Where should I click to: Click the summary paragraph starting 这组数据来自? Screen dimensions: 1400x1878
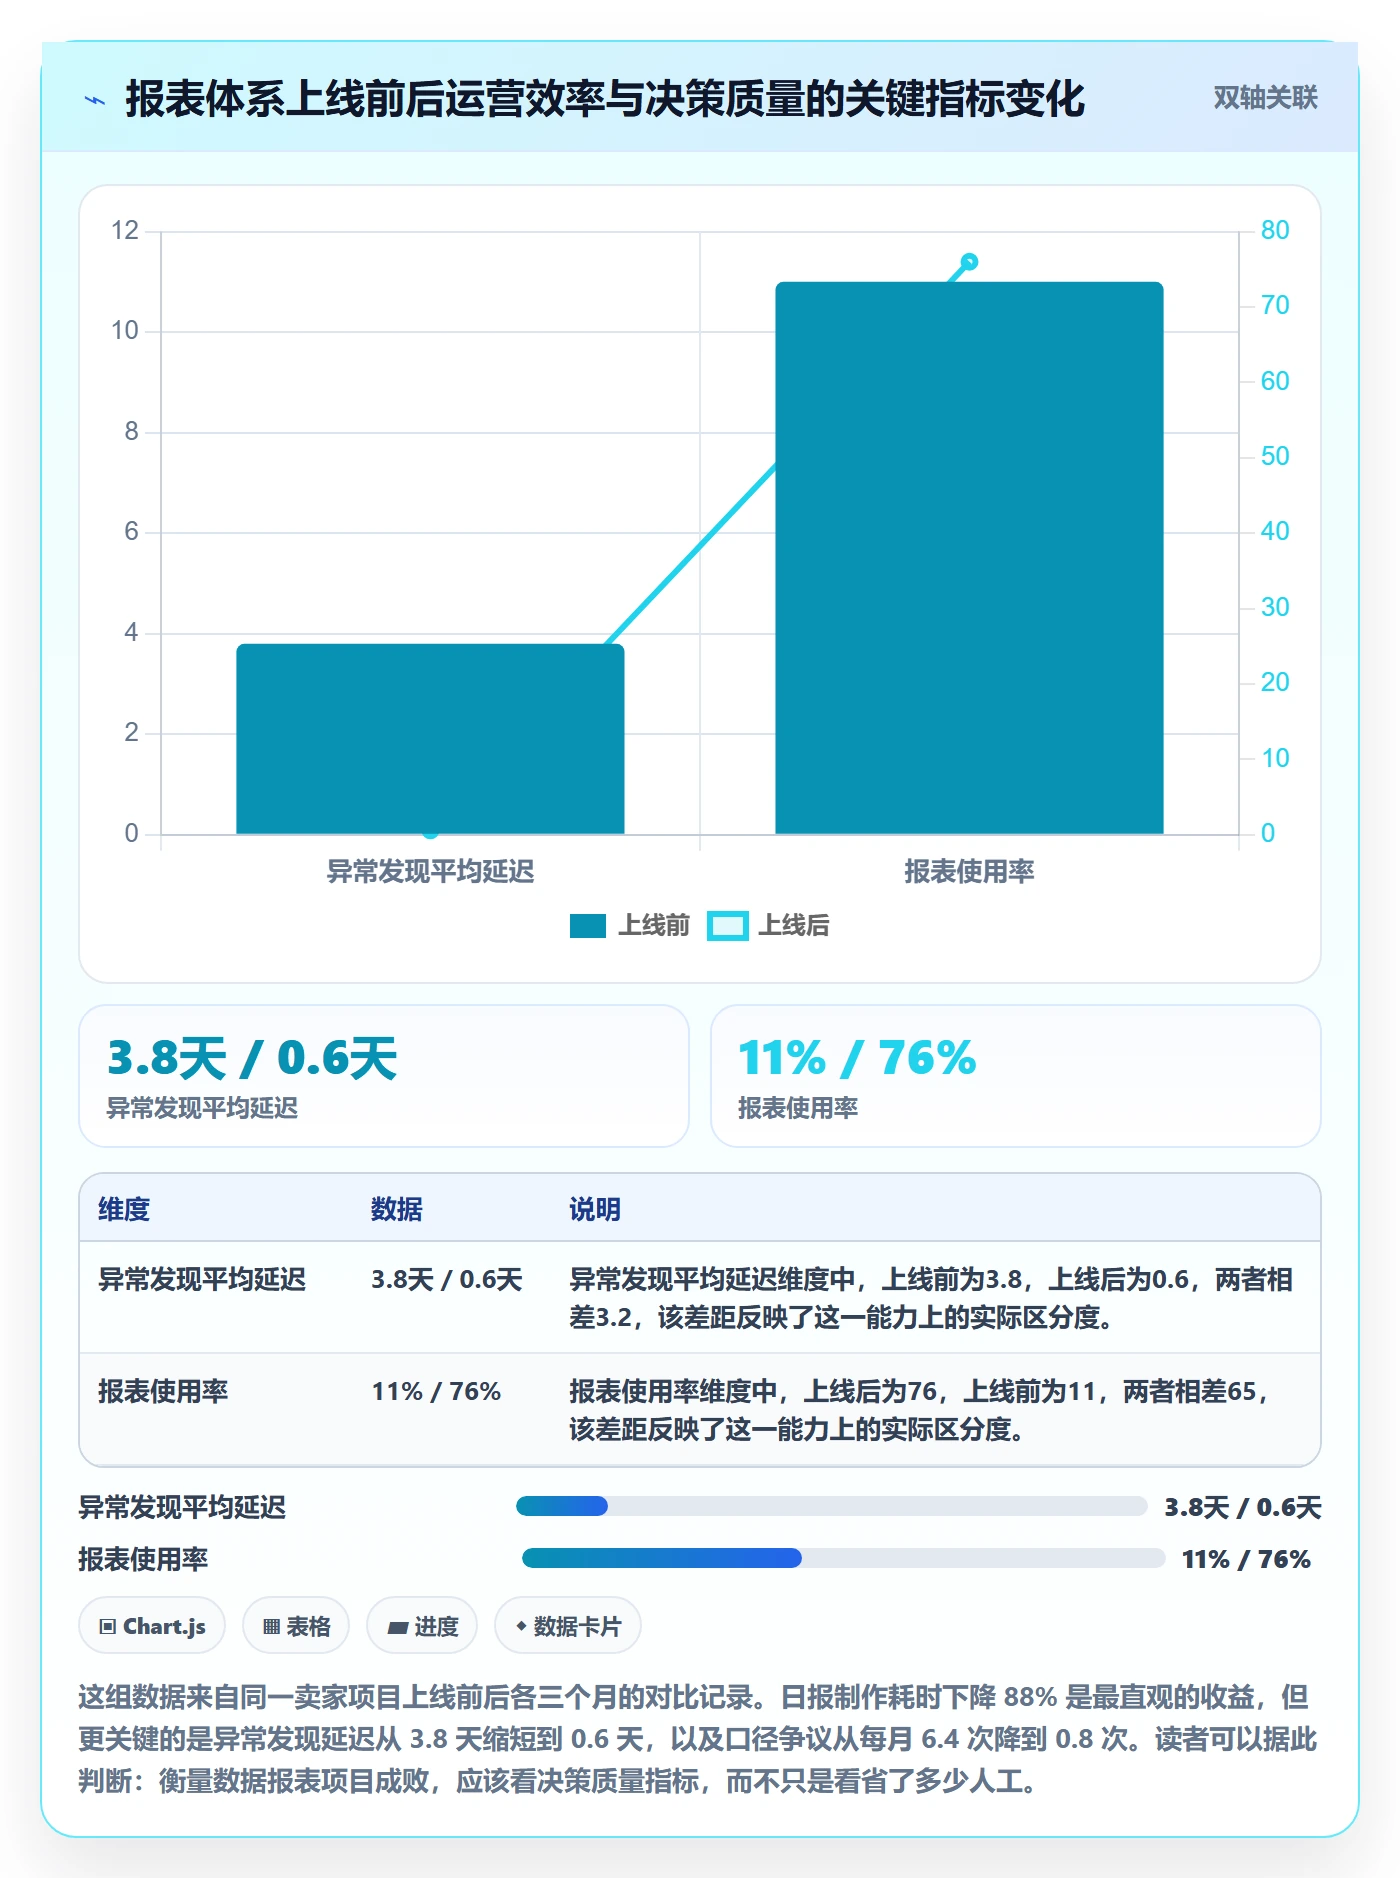click(x=698, y=1739)
